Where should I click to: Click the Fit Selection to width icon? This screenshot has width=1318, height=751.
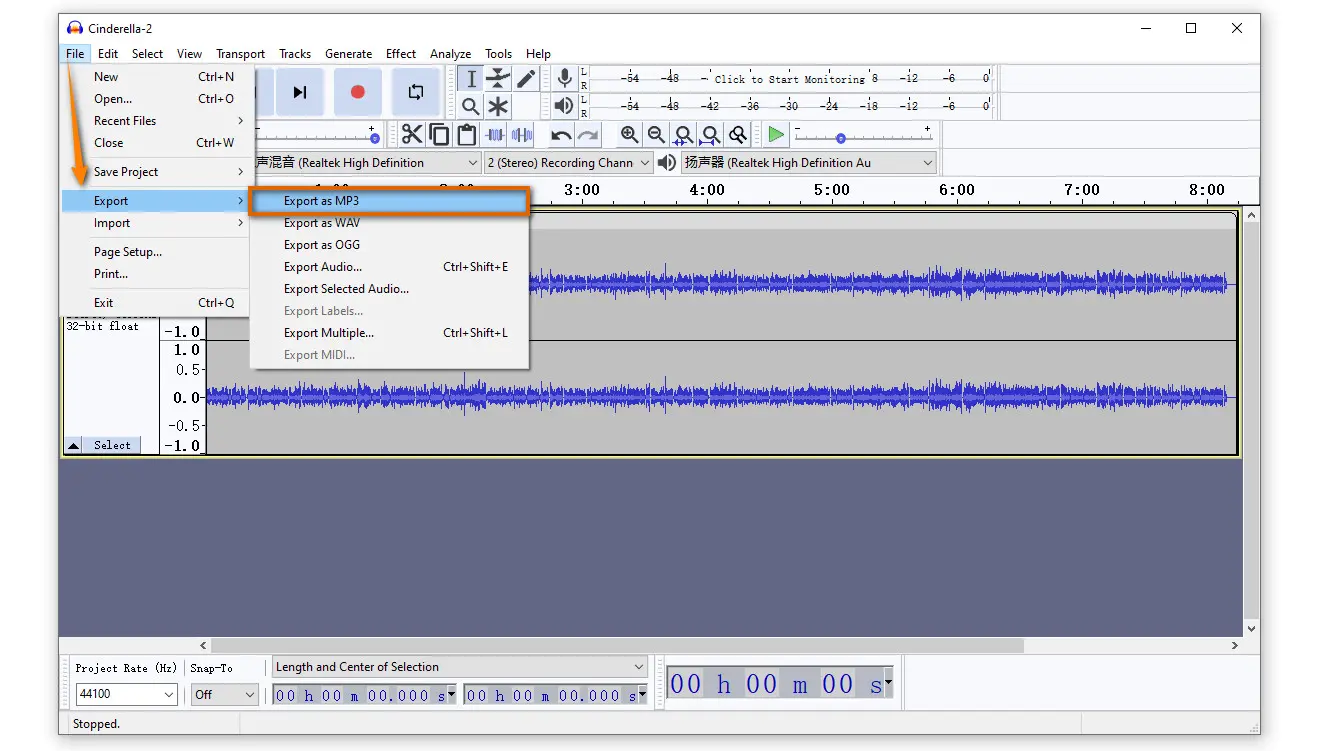[683, 135]
